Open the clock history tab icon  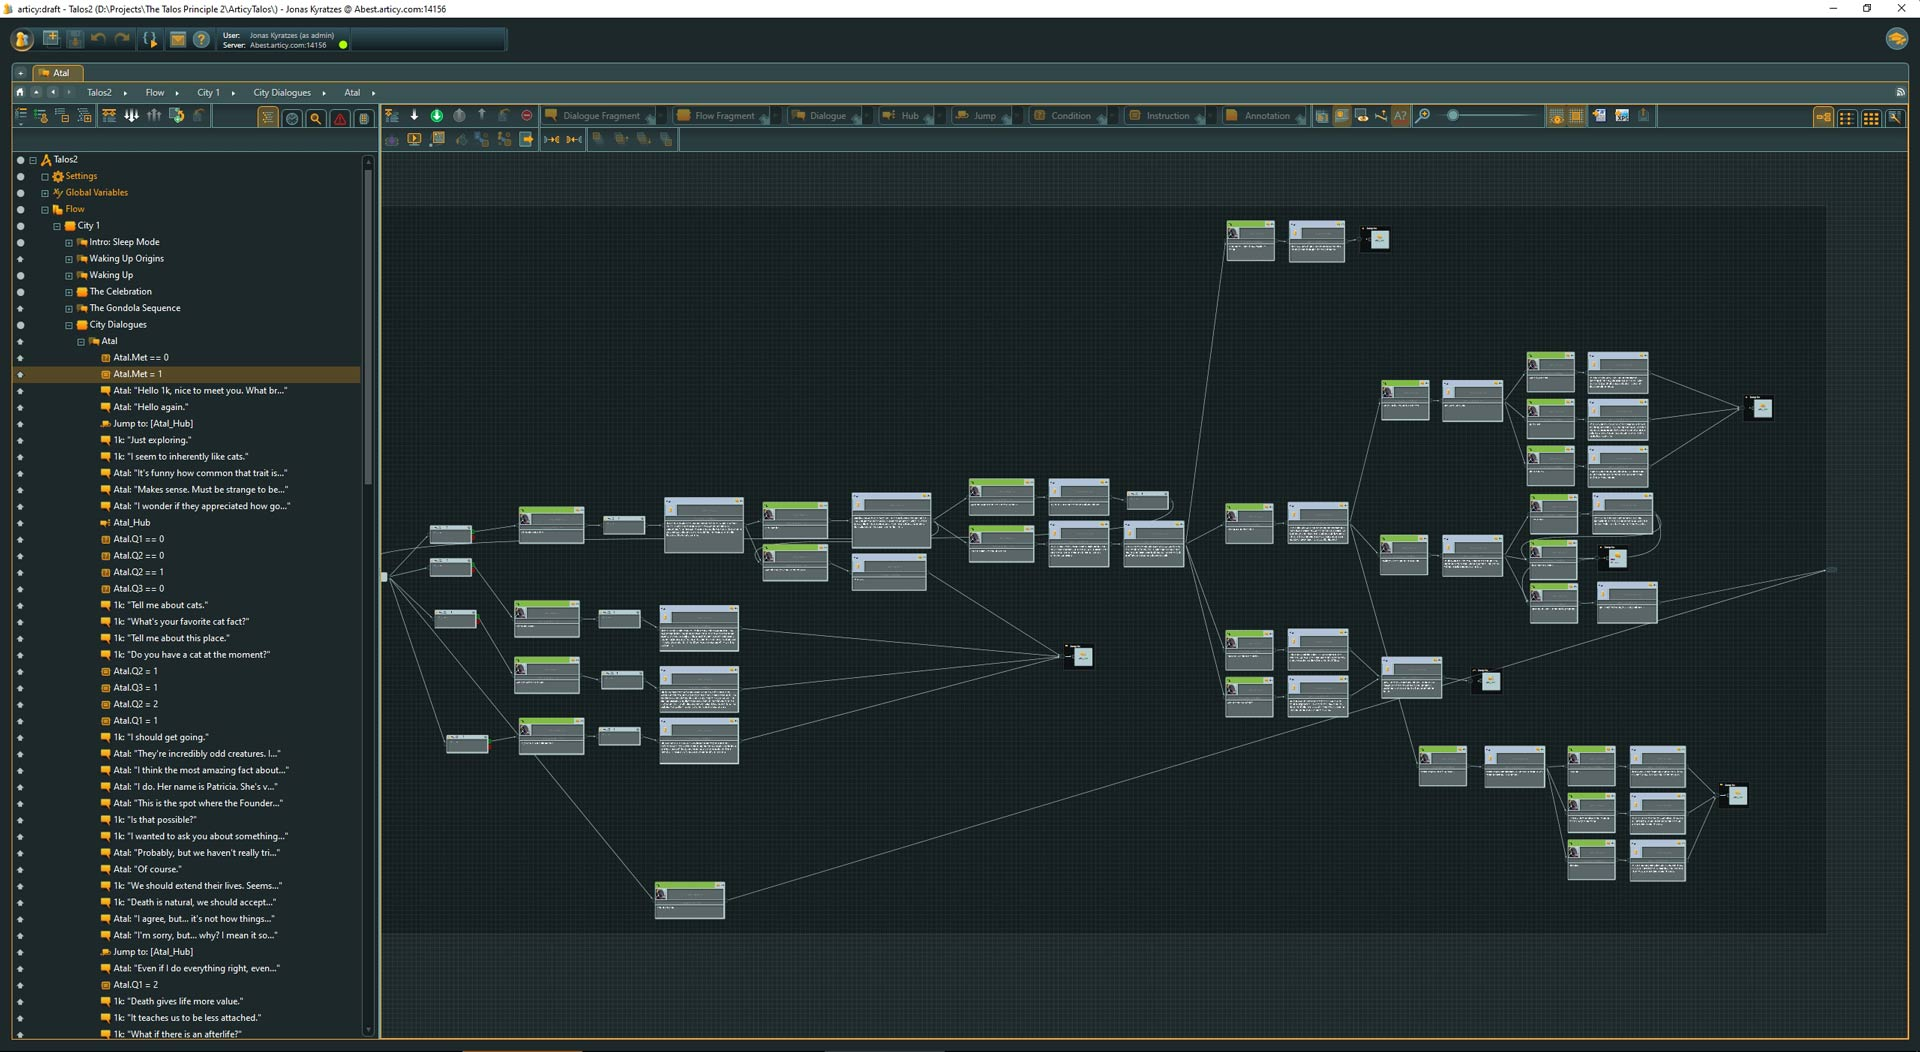click(x=292, y=118)
